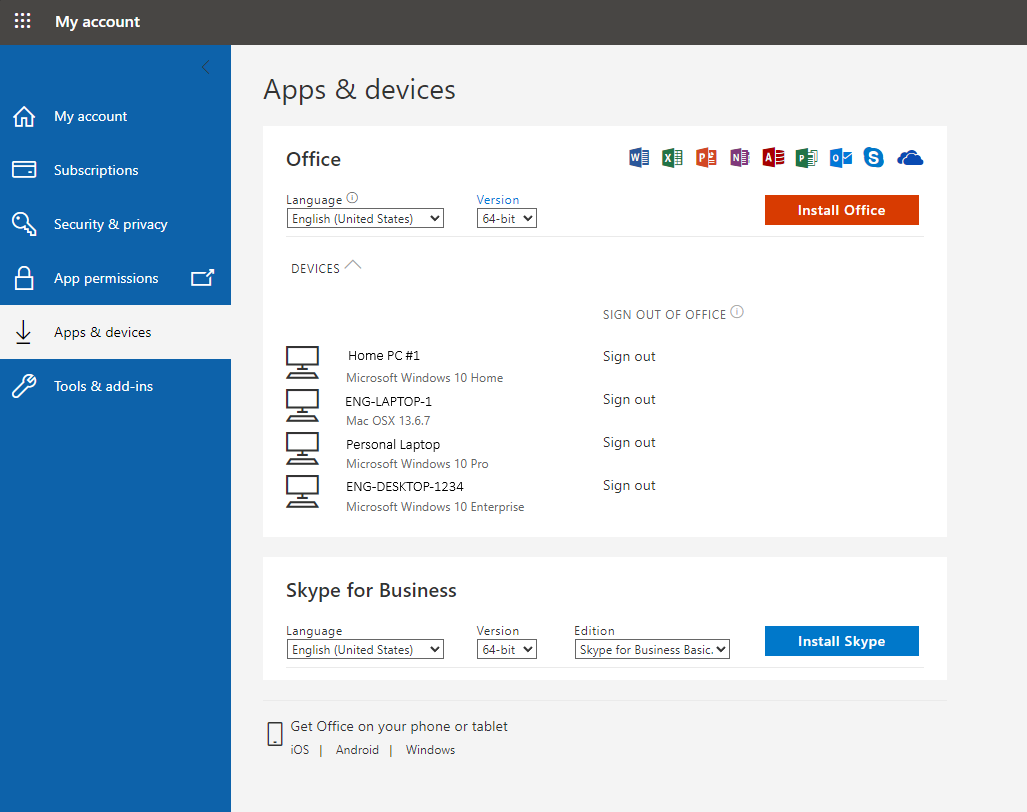Click the computer icon for ENG-DESKTOP-1234

[x=303, y=492]
